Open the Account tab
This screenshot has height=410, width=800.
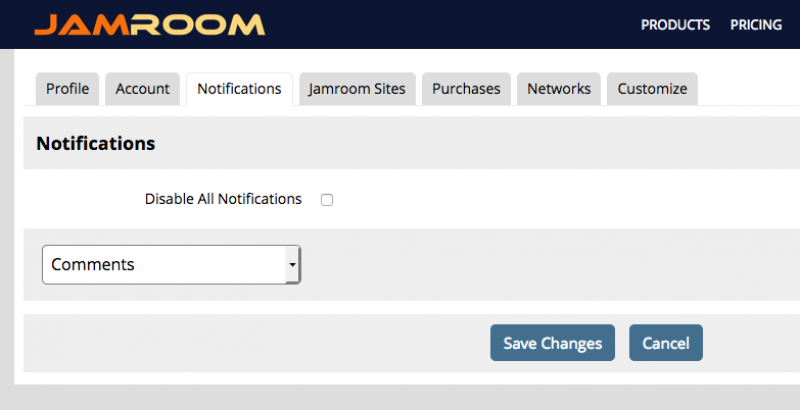point(142,89)
